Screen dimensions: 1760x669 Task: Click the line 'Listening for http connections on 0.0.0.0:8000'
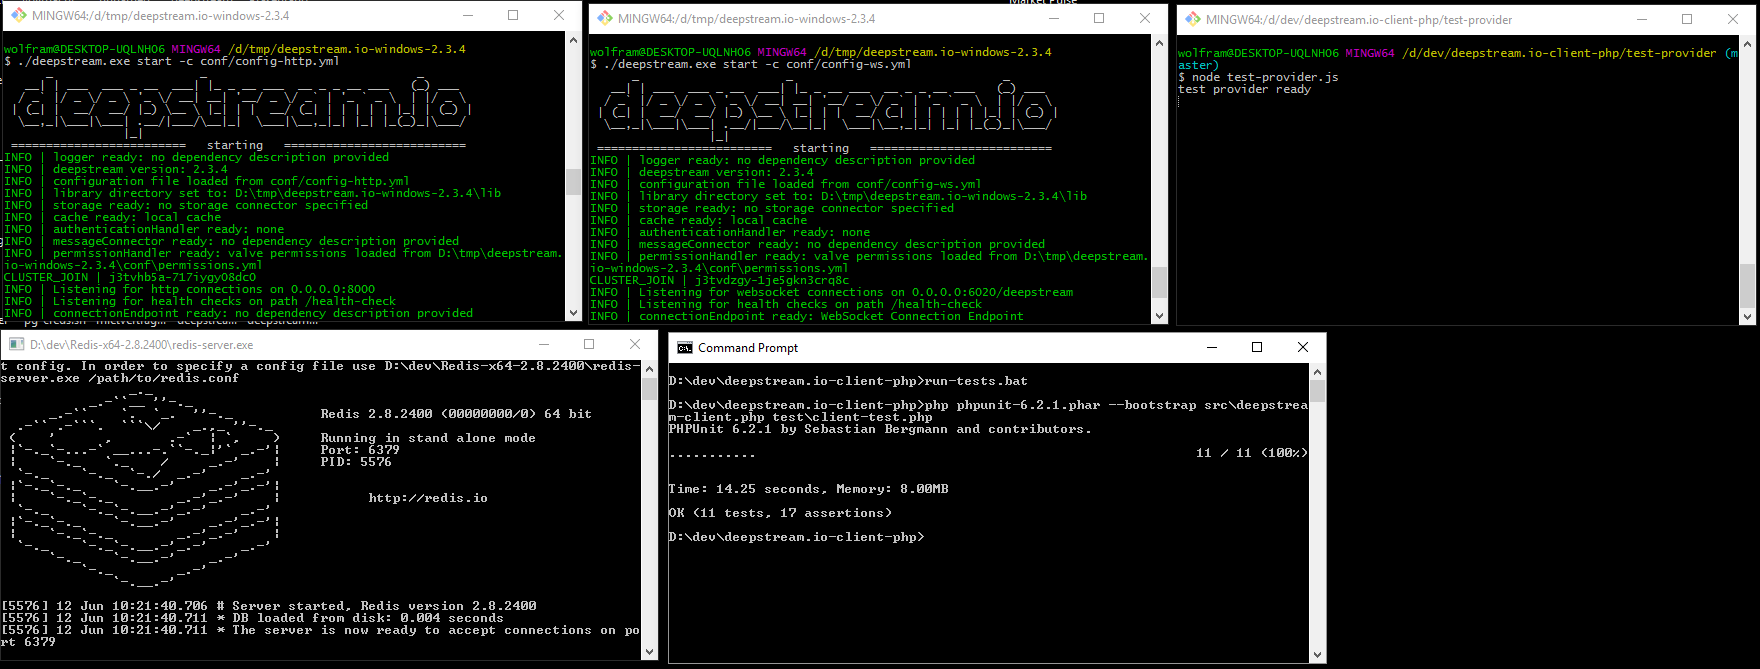[190, 289]
